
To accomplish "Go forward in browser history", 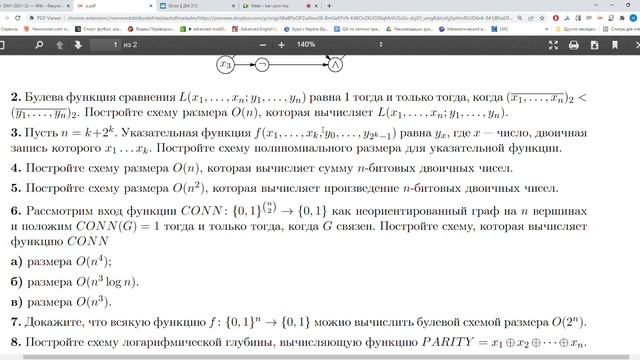I will [7, 18].
